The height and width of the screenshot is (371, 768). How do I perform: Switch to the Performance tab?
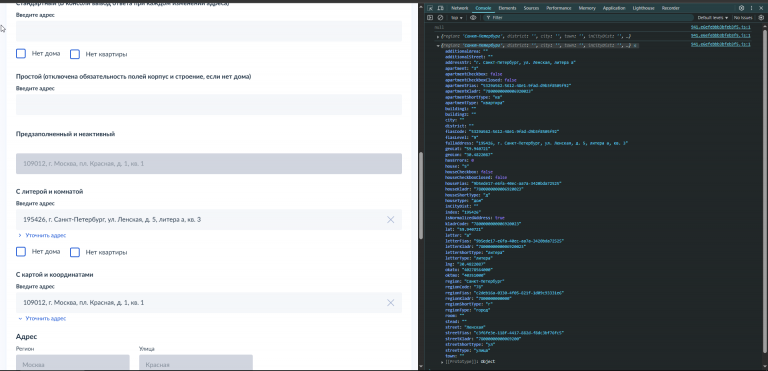559,8
